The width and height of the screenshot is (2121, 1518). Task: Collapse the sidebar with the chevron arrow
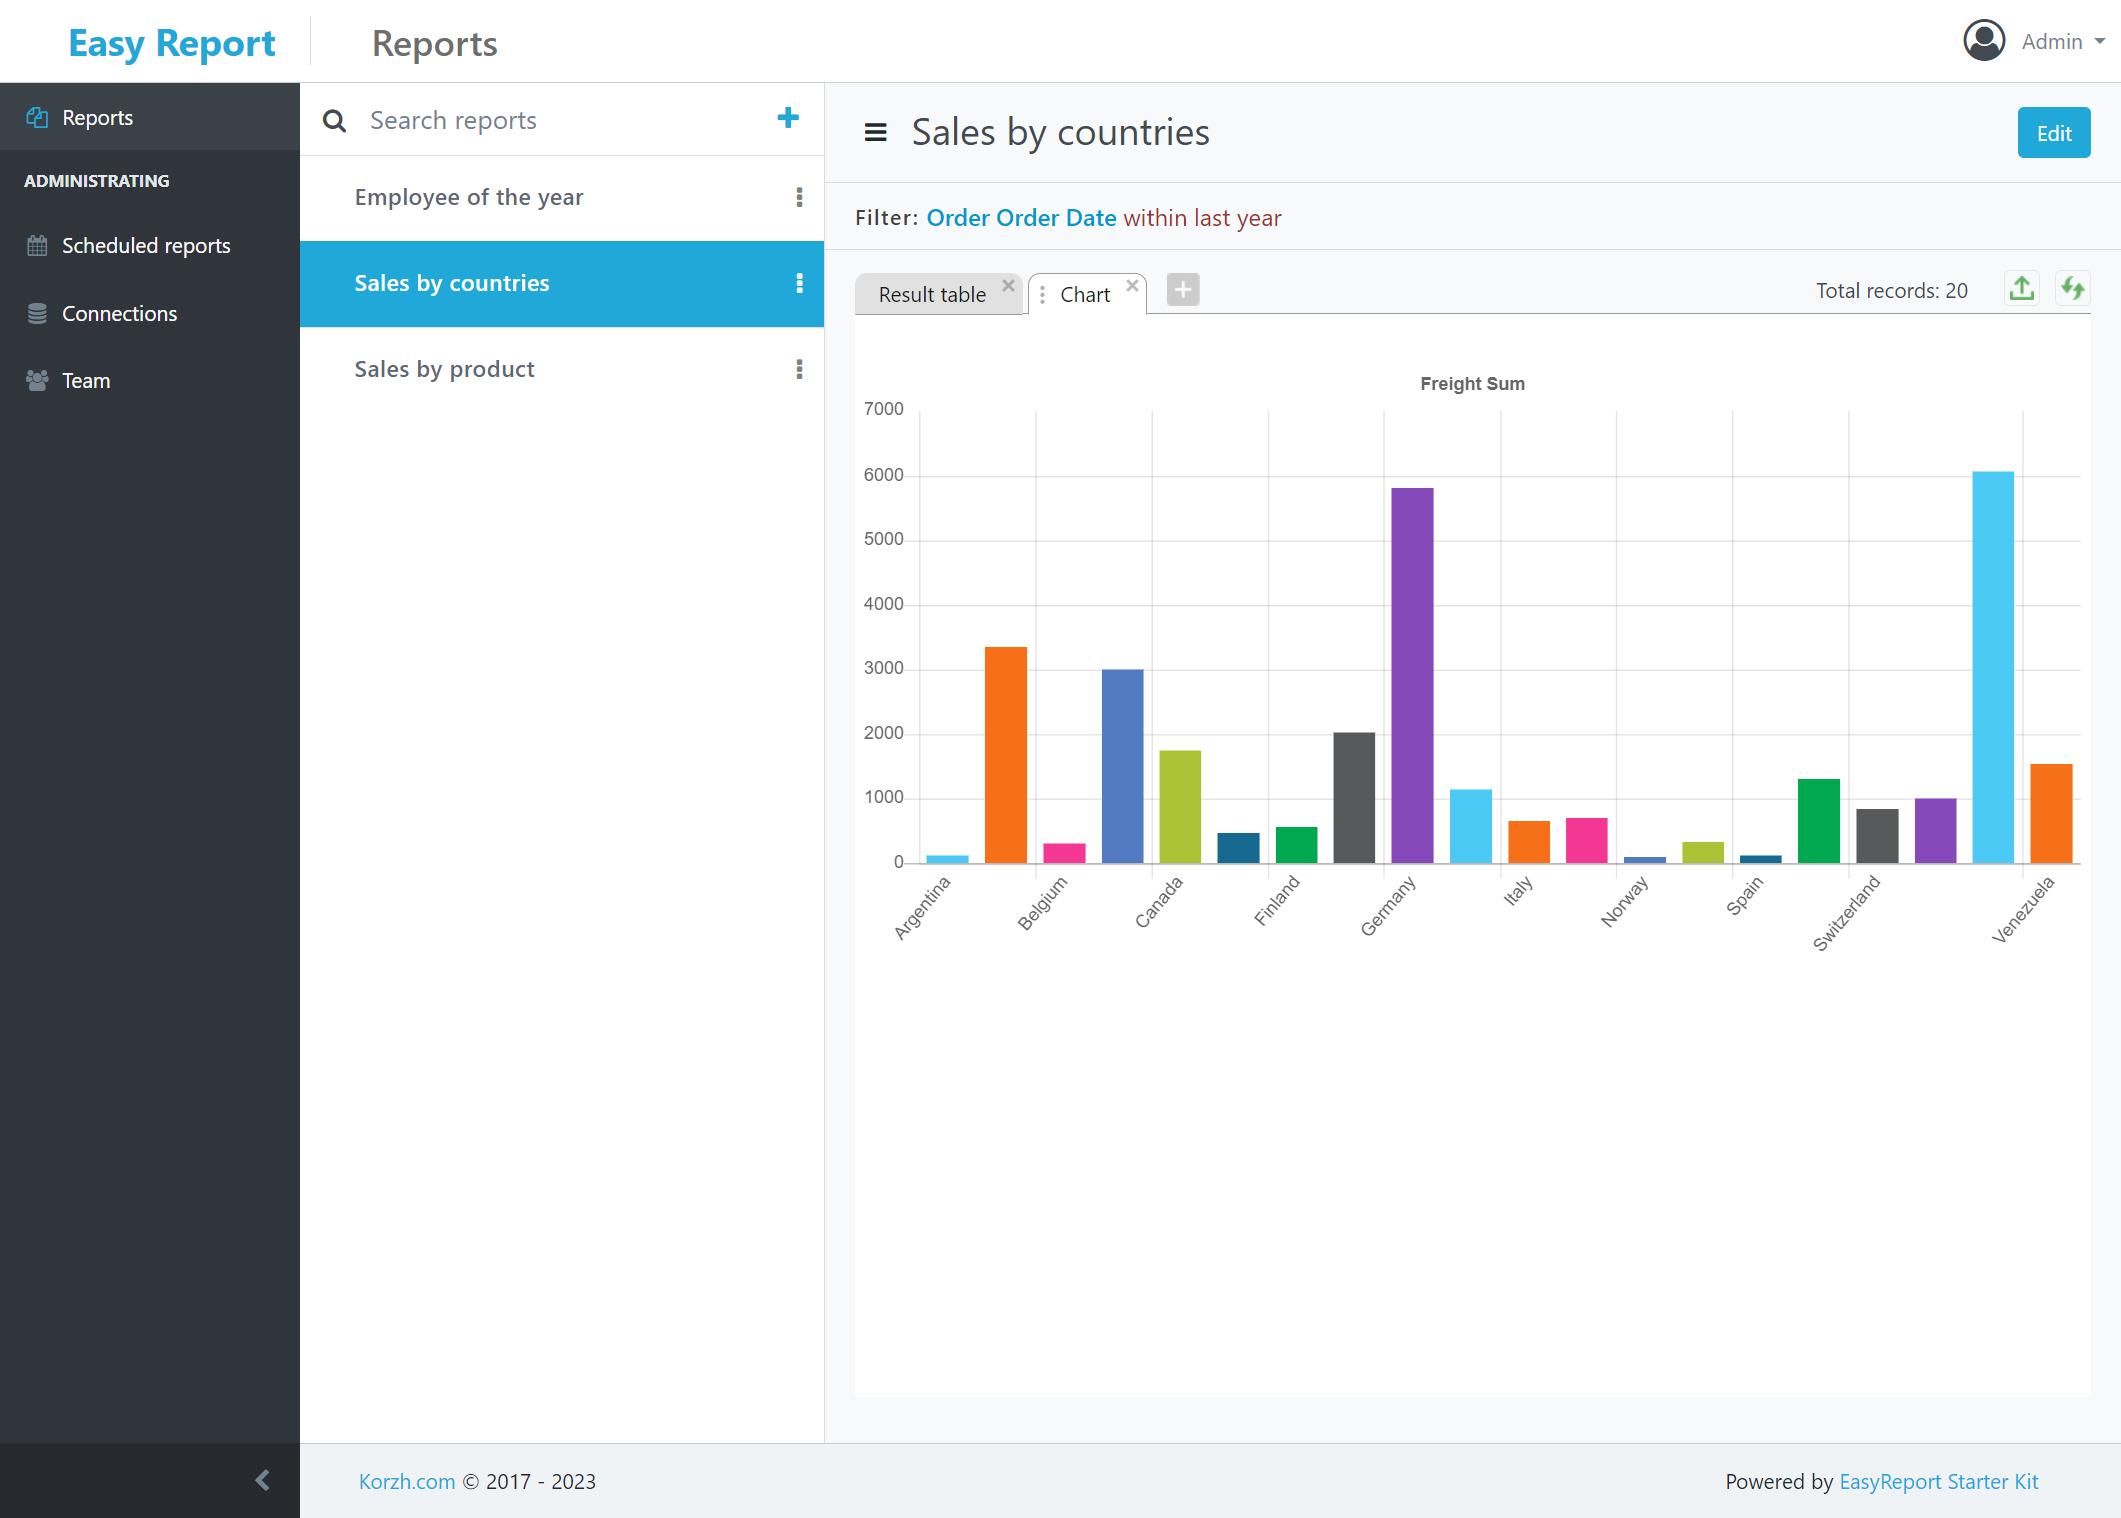262,1480
